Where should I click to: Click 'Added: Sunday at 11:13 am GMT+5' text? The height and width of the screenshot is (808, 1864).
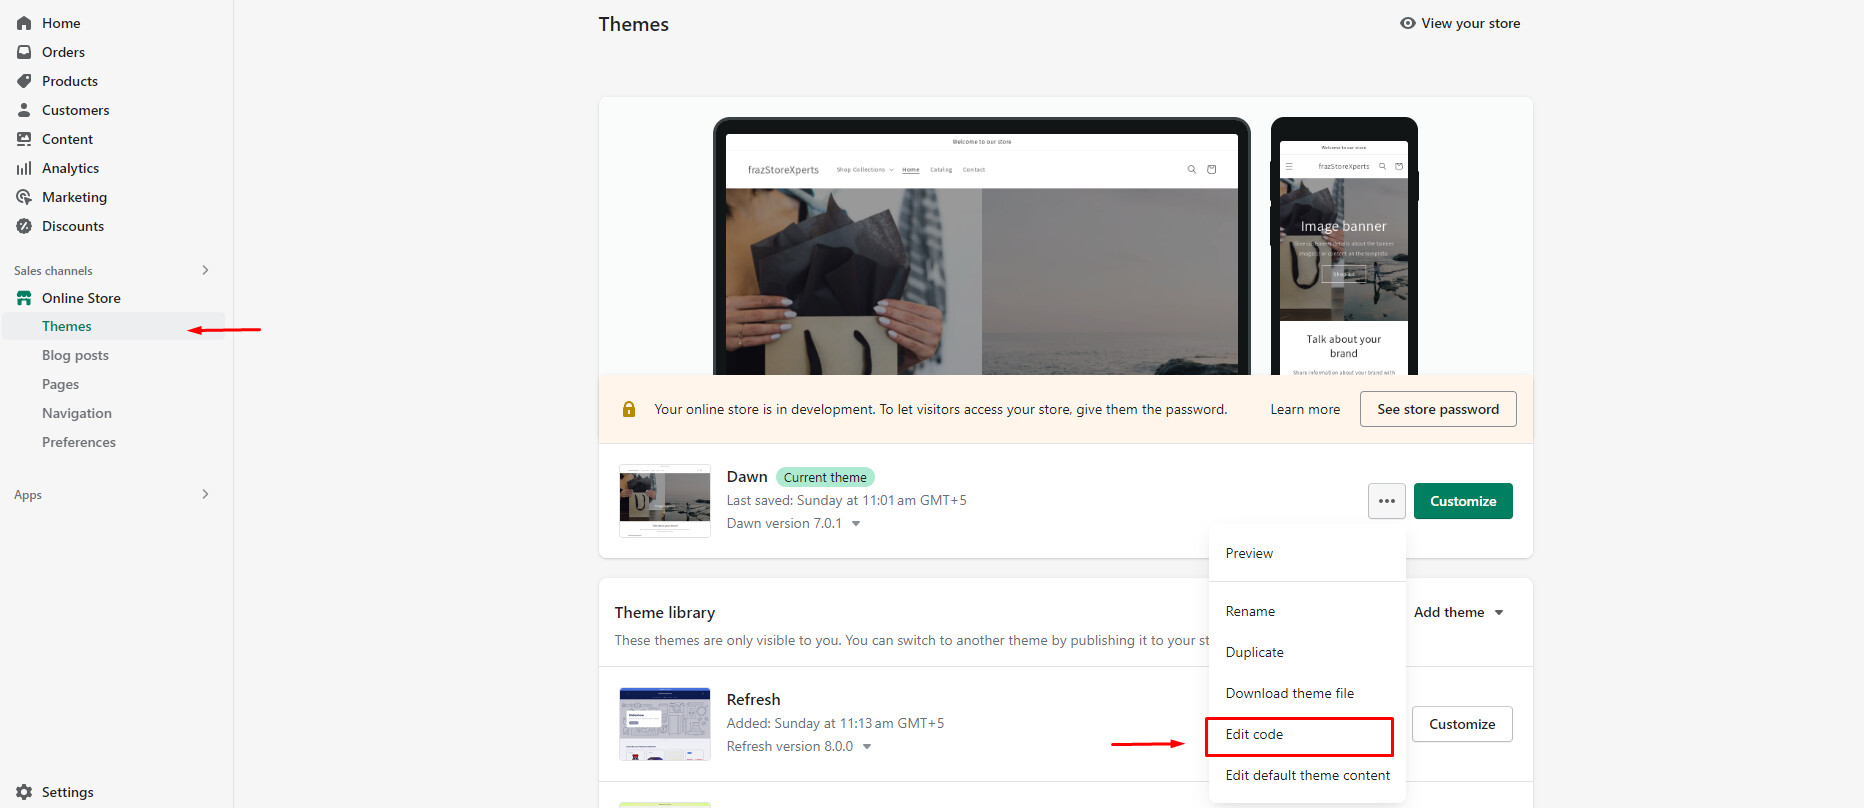click(x=835, y=723)
